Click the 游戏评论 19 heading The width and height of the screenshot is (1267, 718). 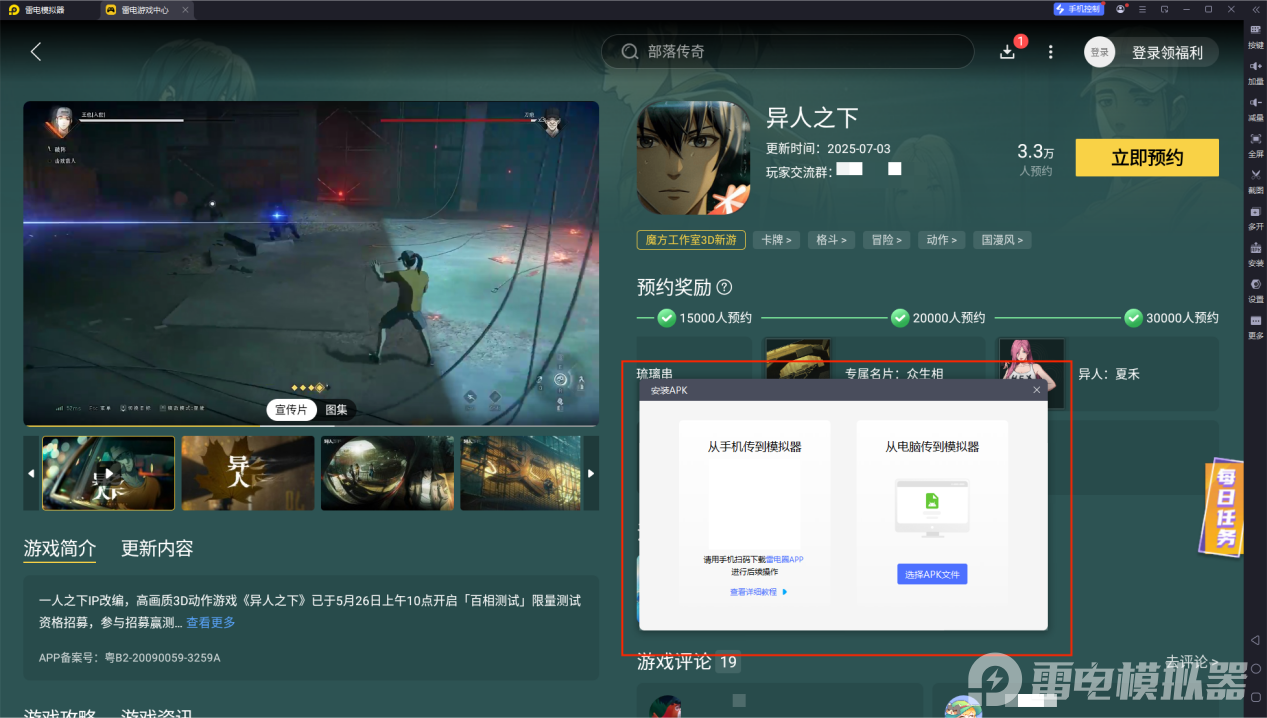coord(688,661)
